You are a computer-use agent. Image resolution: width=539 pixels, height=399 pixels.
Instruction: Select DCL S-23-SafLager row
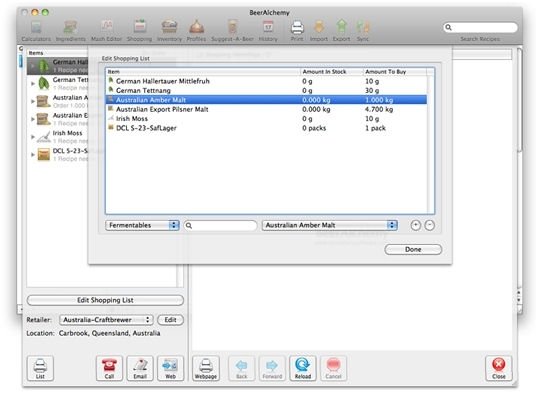(266, 128)
